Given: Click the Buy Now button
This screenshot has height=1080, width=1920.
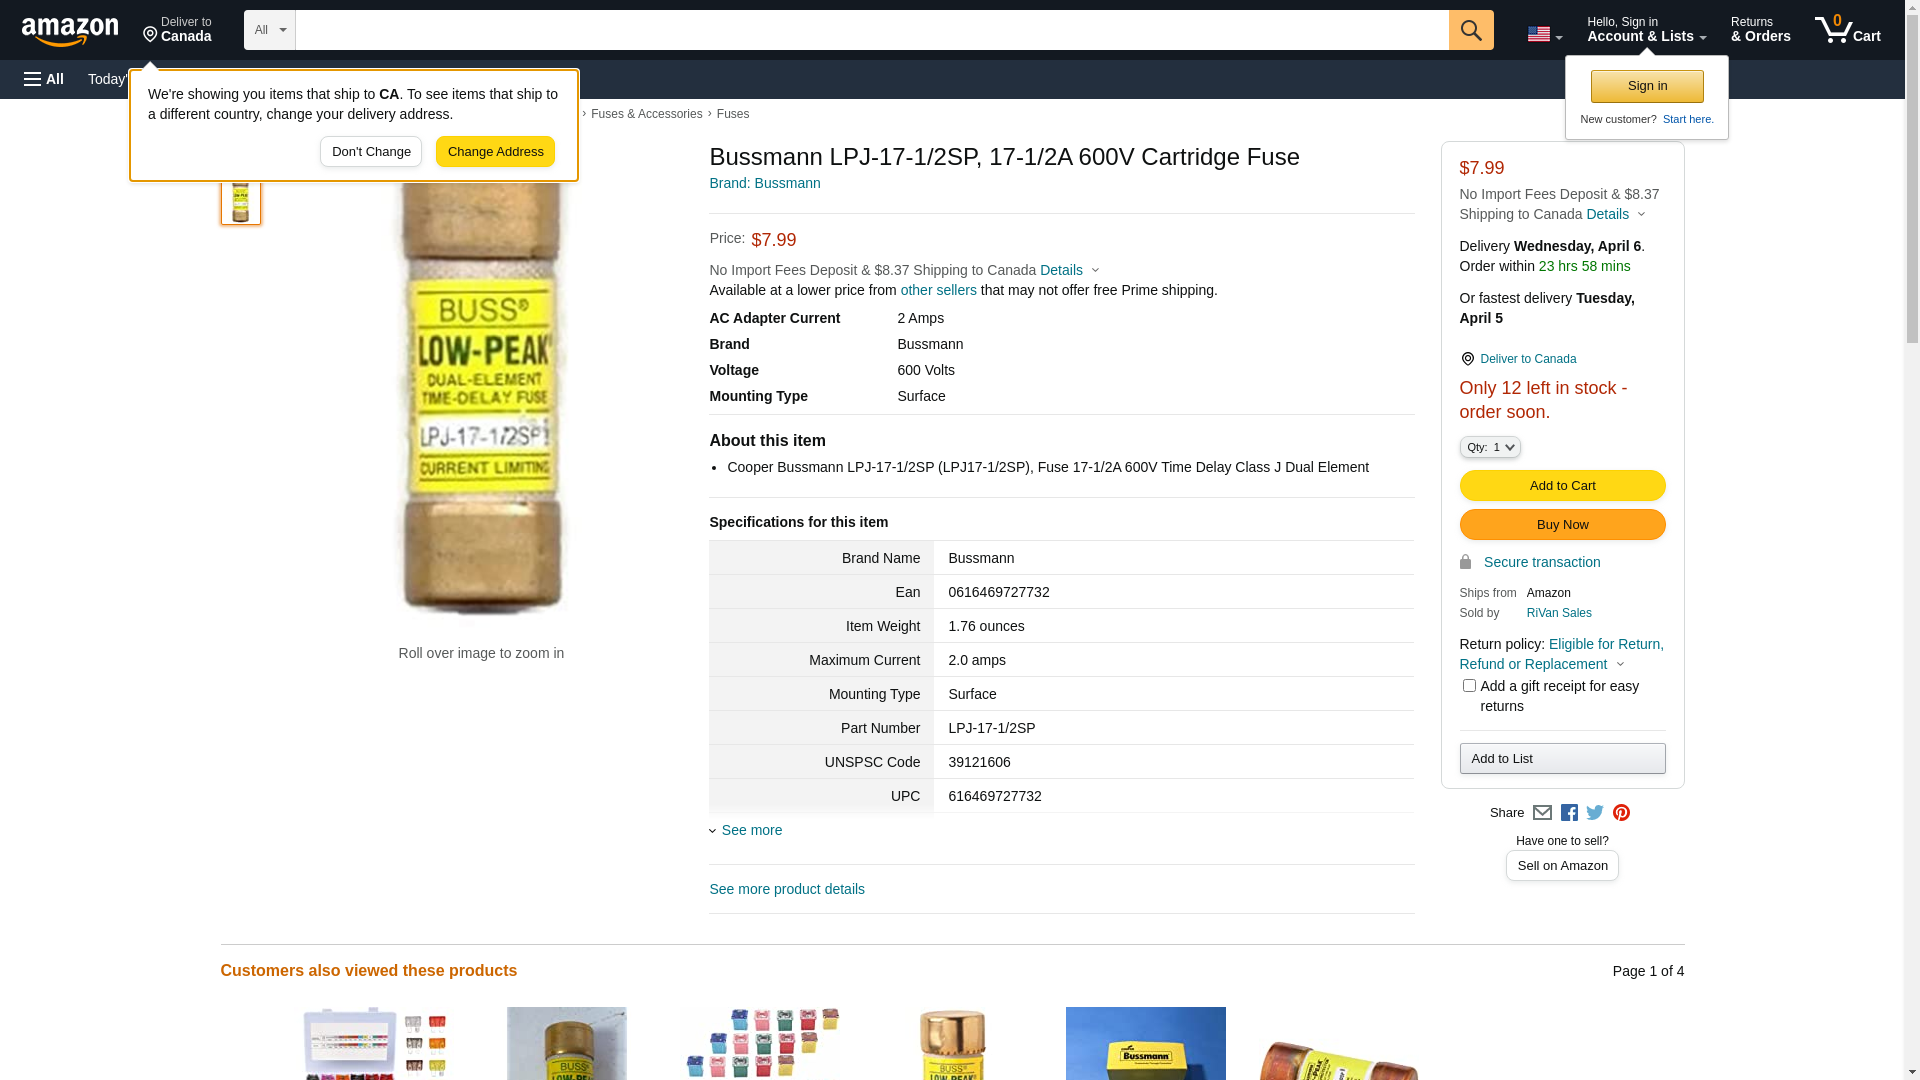Looking at the screenshot, I should (1562, 525).
